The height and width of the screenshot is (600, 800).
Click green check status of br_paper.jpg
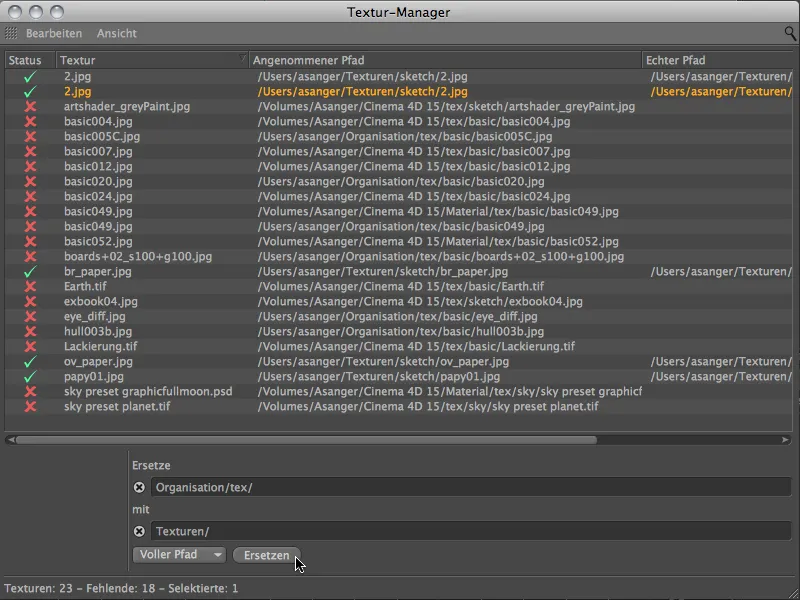tap(30, 271)
